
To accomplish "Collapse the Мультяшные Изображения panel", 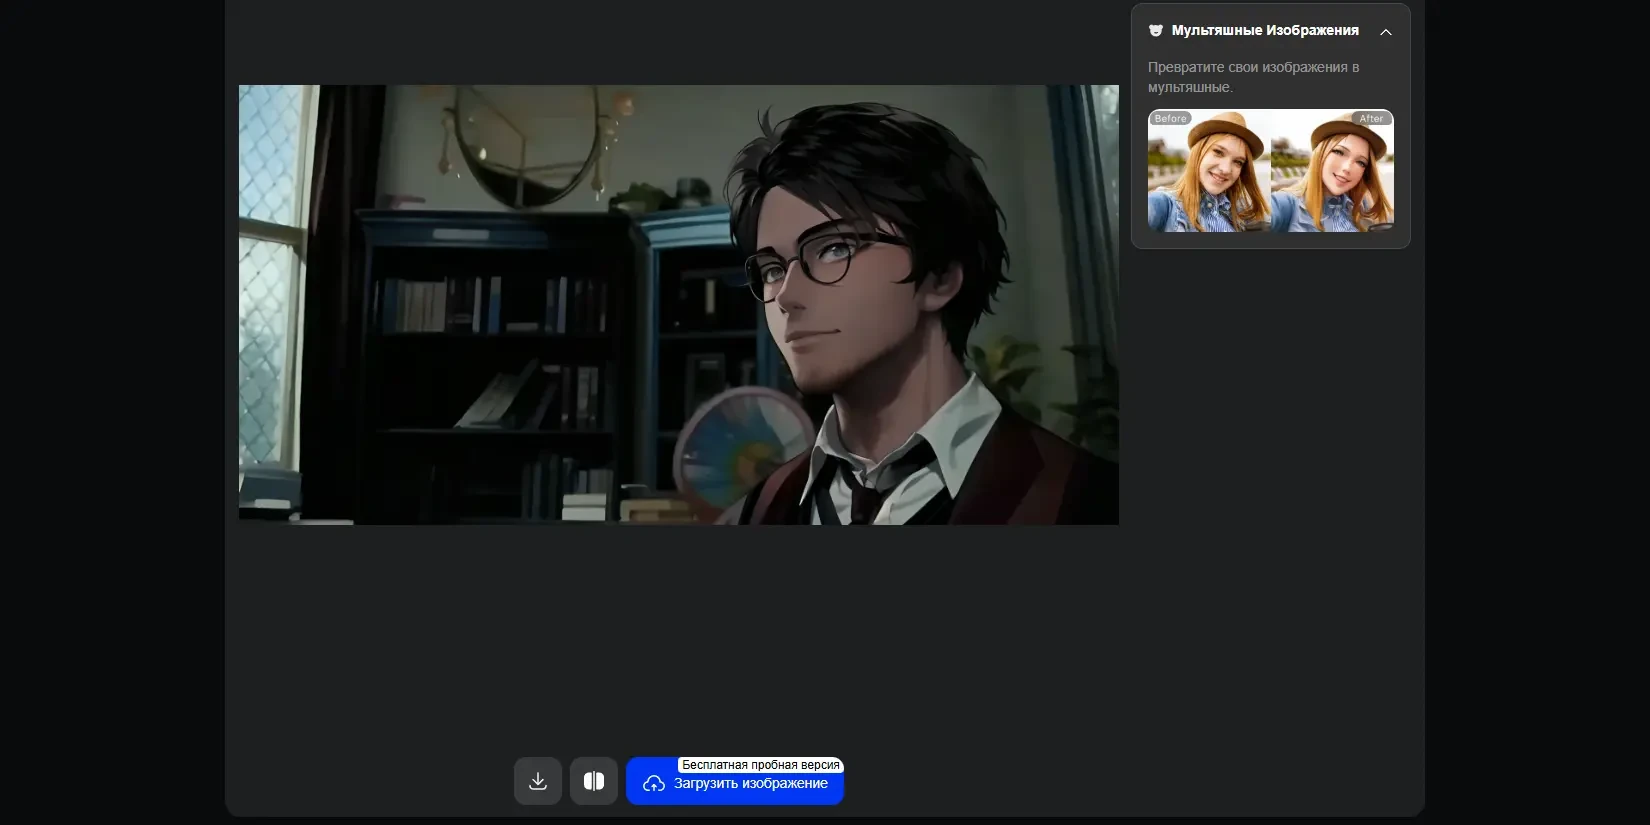I will (1386, 32).
